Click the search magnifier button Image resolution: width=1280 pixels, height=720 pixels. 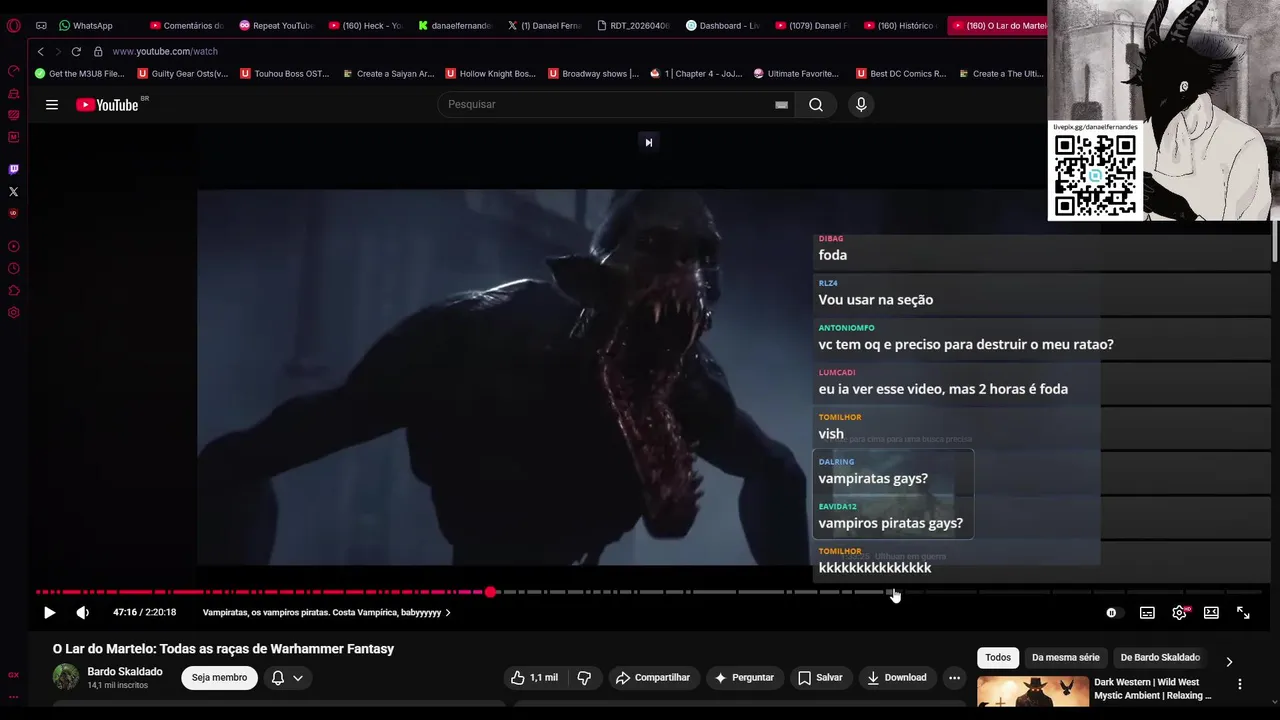coord(816,105)
